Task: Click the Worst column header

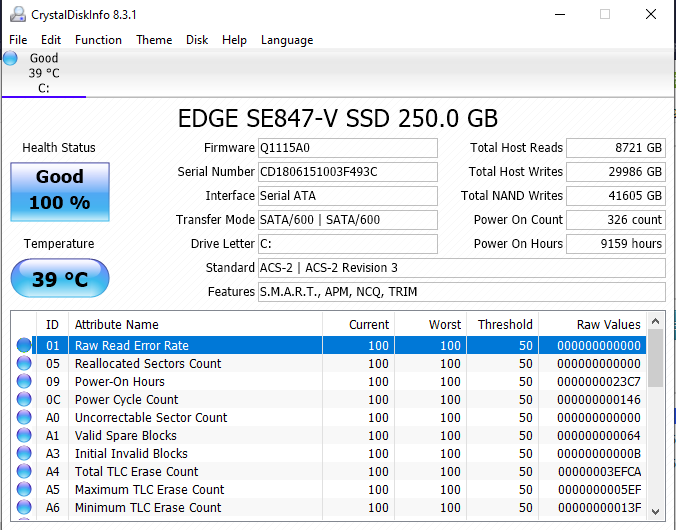Action: click(x=430, y=324)
